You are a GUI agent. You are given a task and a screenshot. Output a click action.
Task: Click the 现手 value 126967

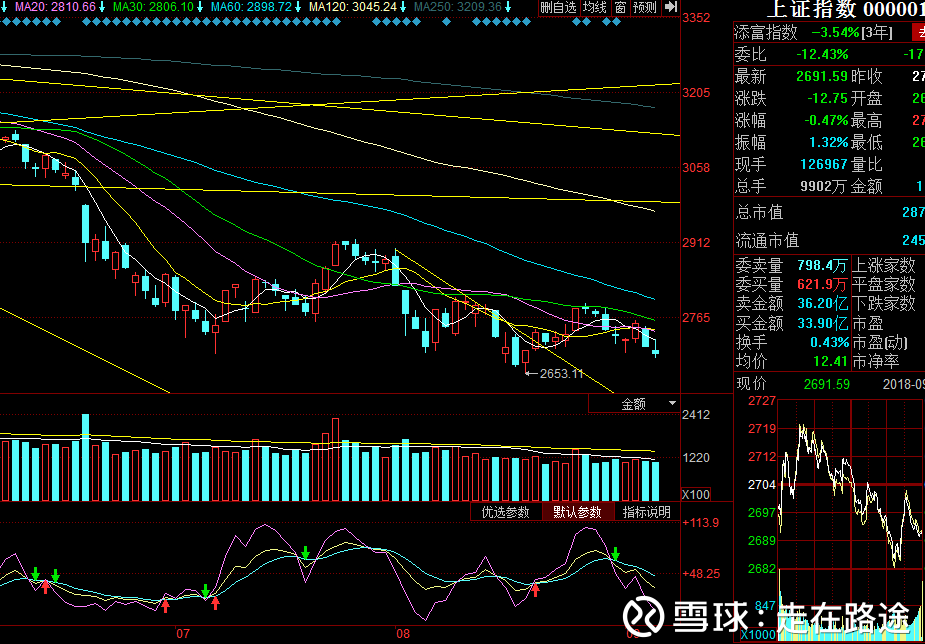(824, 165)
